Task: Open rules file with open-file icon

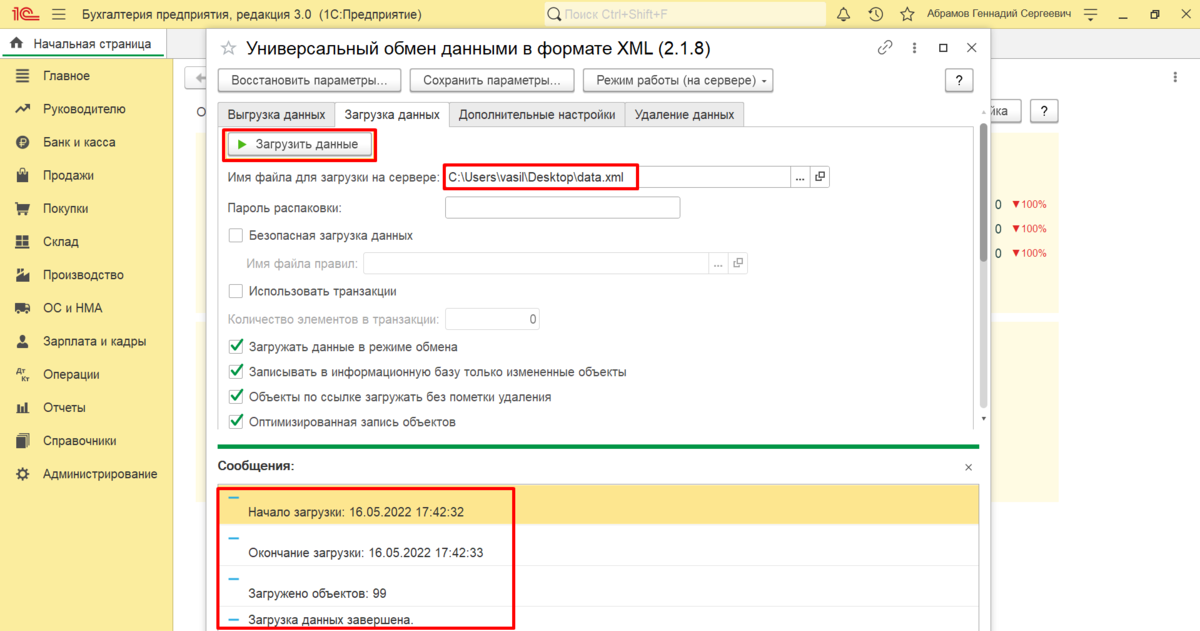Action: (x=738, y=263)
